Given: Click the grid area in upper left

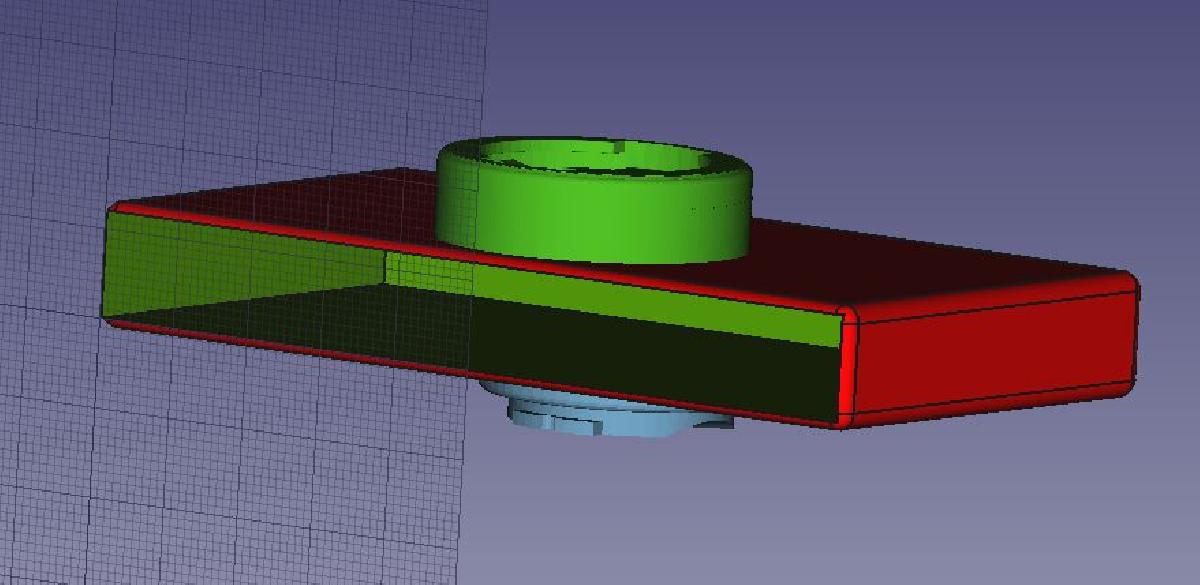Looking at the screenshot, I should [x=150, y=80].
